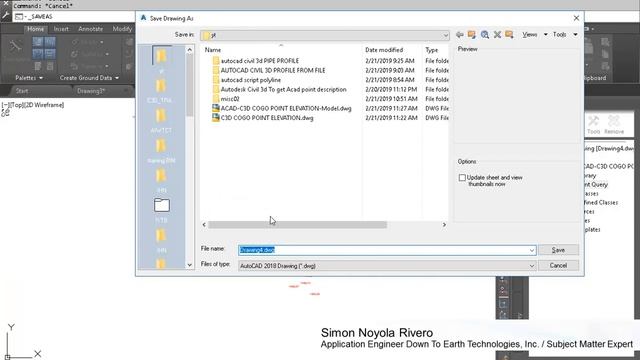Expand the Palettes panel dropdown

(29, 78)
